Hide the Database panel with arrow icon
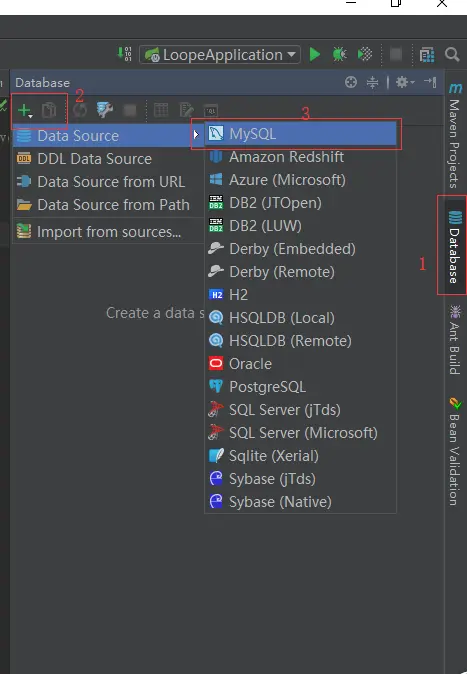Image resolution: width=467 pixels, height=674 pixels. pos(430,82)
